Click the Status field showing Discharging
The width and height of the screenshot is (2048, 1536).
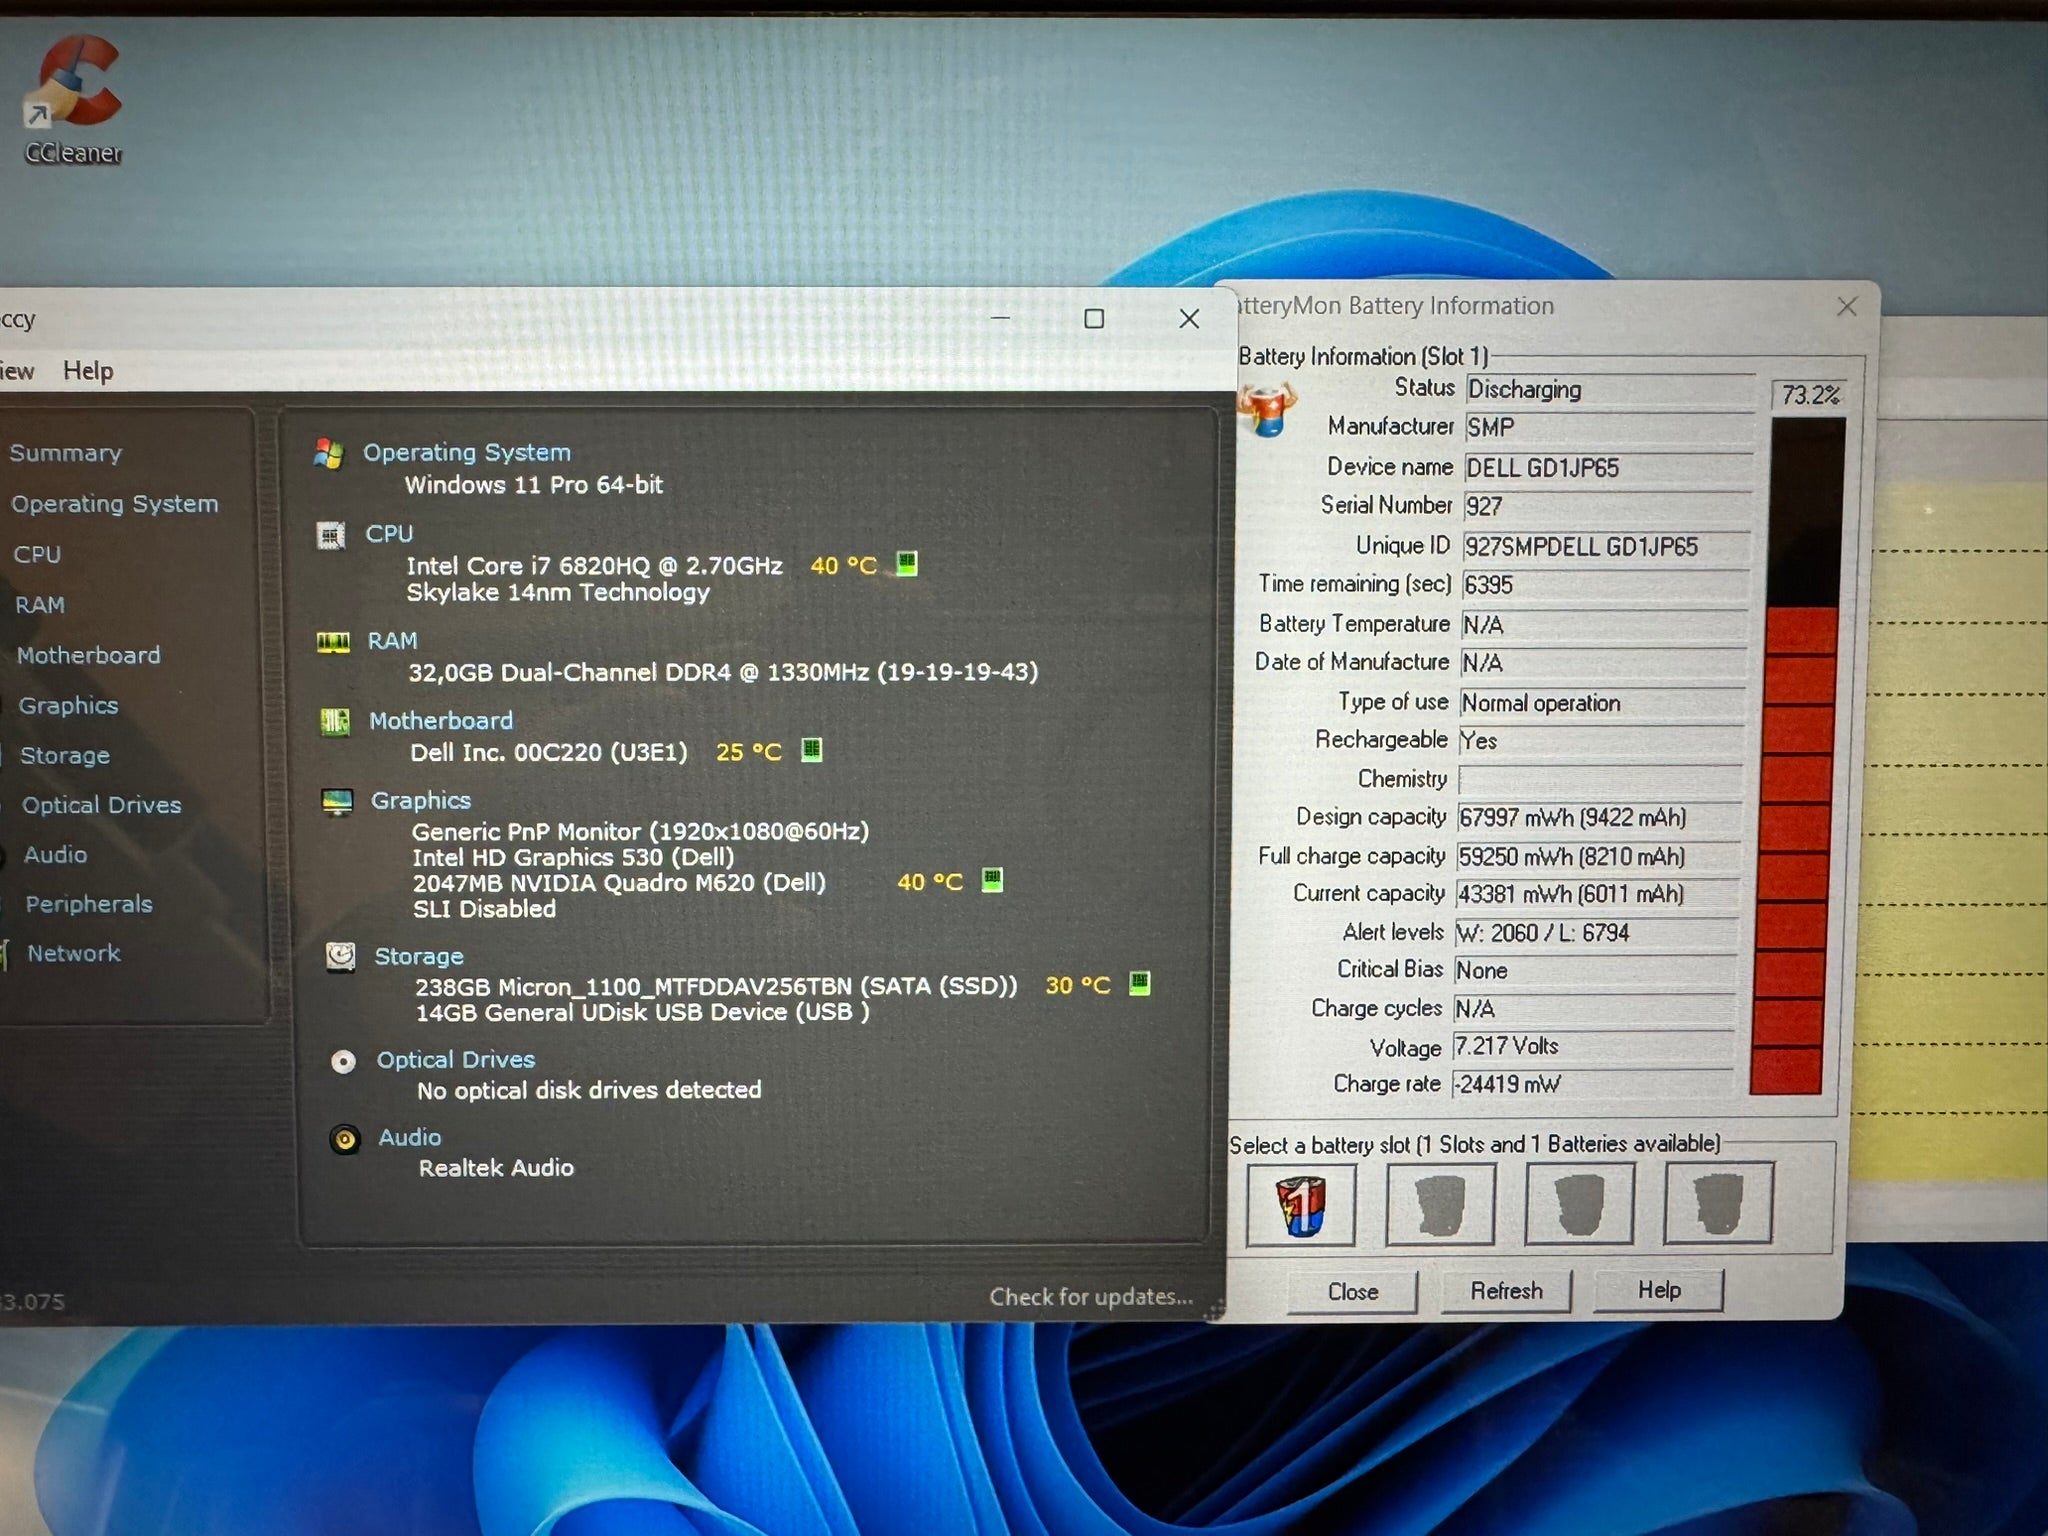(x=1610, y=390)
